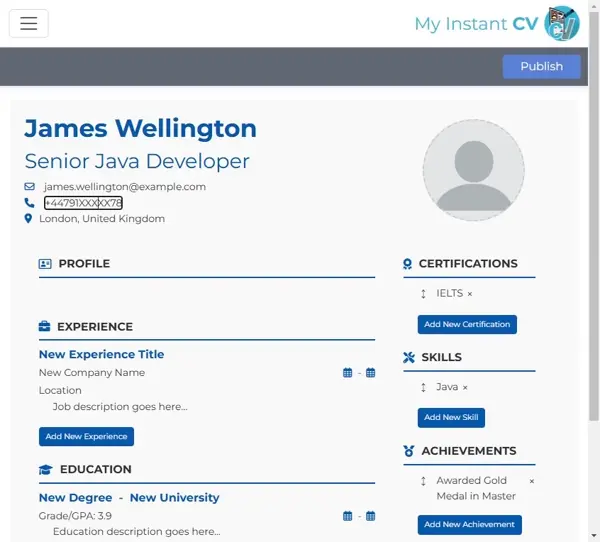Open the hamburger navigation menu
This screenshot has width=600, height=542.
[28, 24]
